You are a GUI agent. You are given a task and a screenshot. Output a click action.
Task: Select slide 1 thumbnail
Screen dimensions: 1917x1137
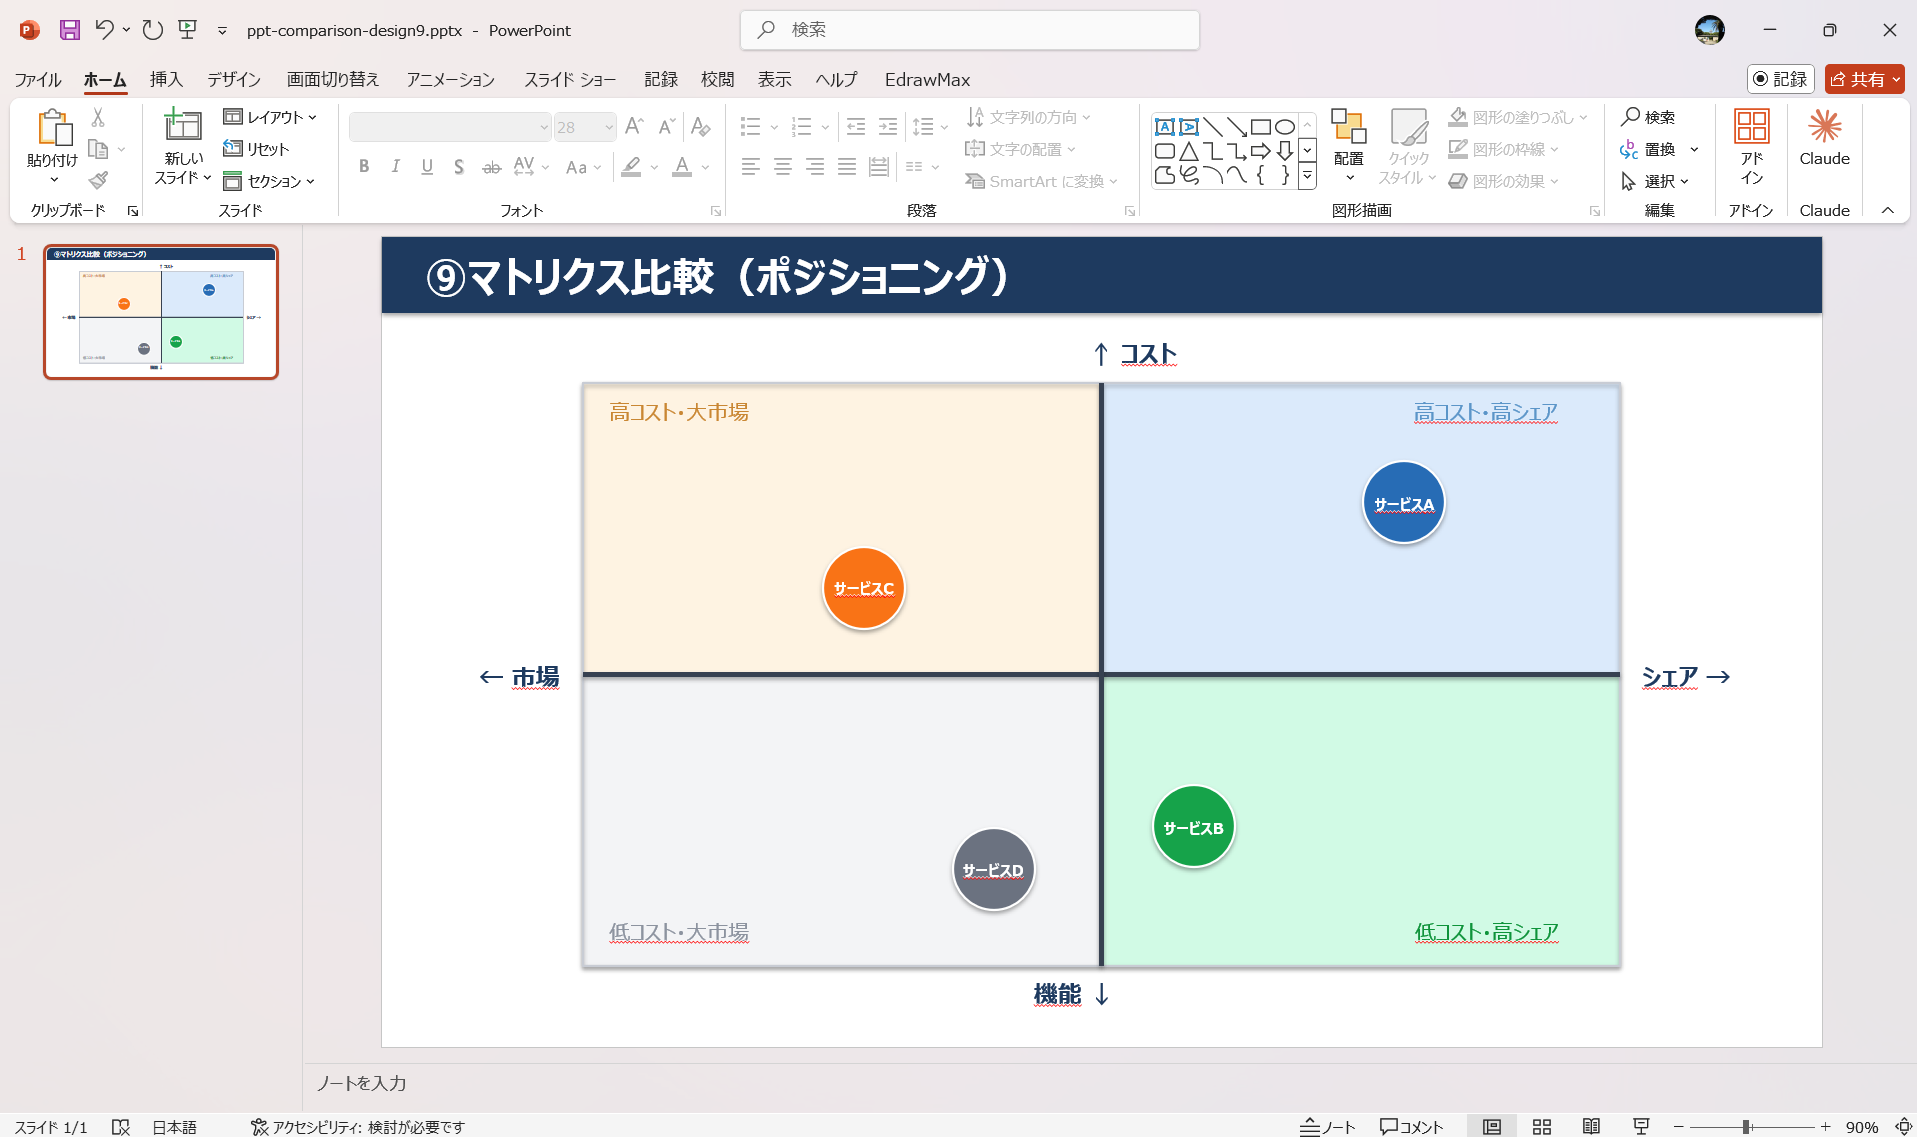click(161, 312)
